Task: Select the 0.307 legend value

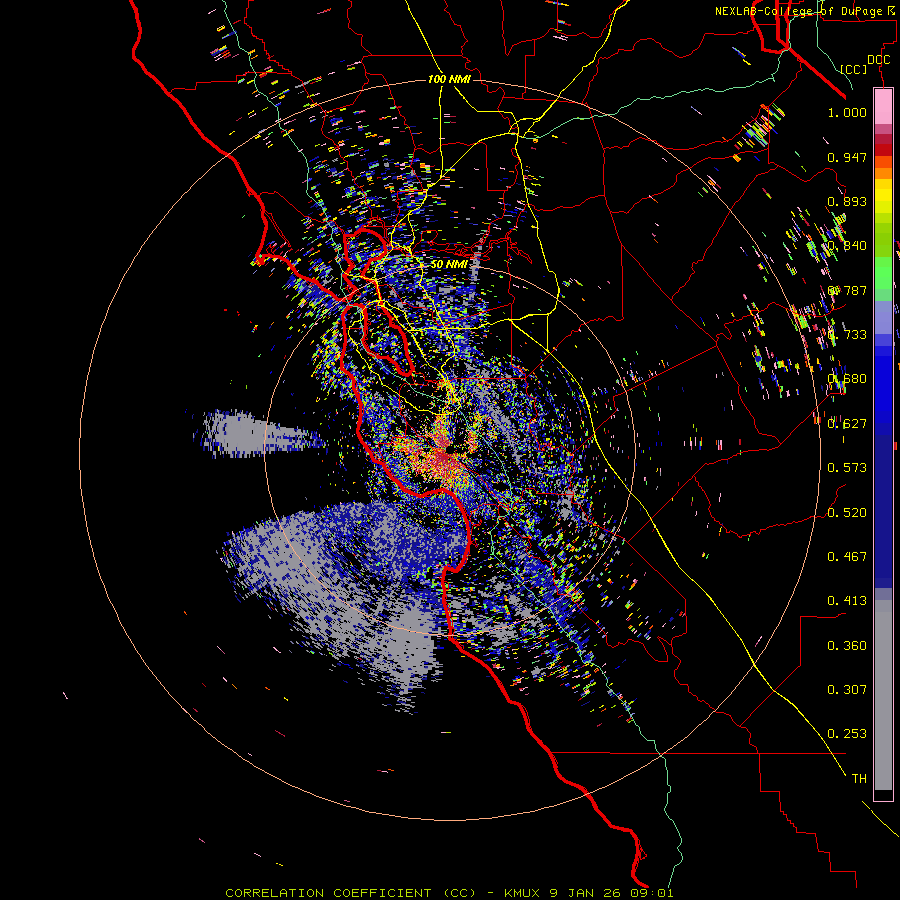Action: [847, 690]
